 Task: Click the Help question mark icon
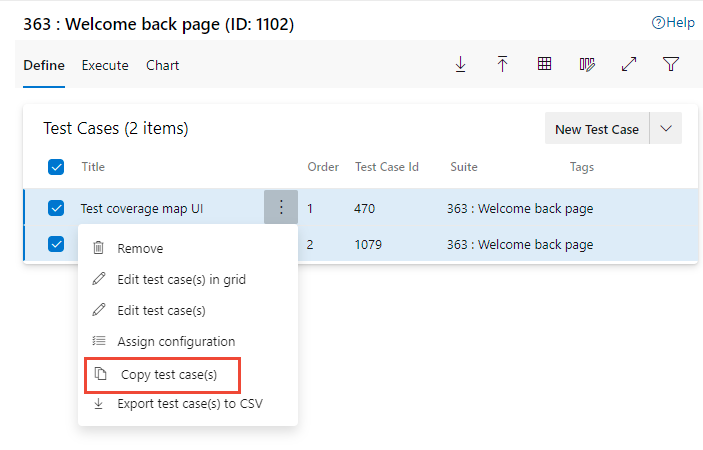coord(658,22)
